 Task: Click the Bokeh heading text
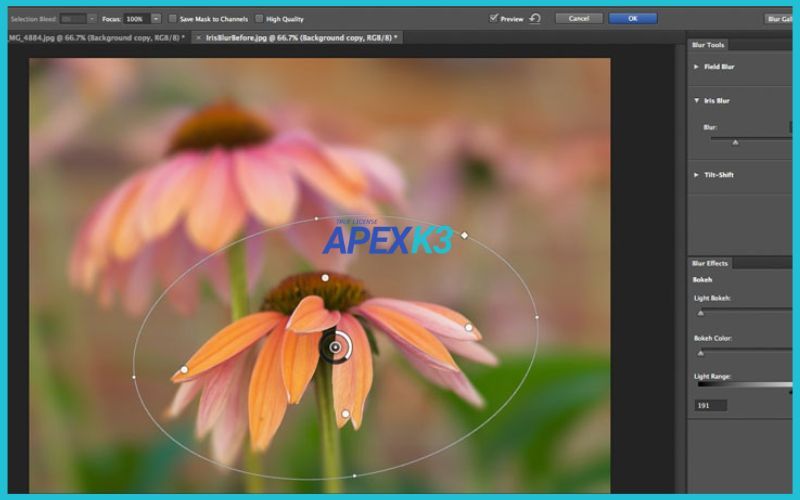702,280
